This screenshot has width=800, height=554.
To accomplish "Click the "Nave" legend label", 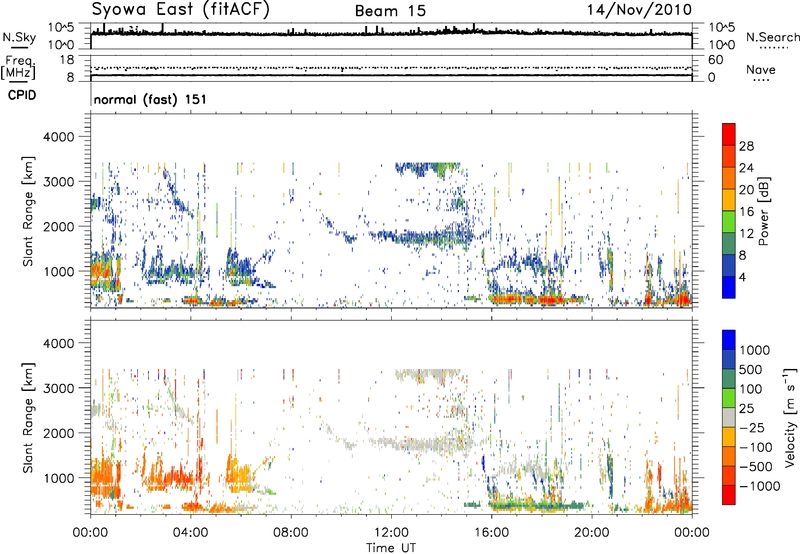I will click(x=761, y=69).
